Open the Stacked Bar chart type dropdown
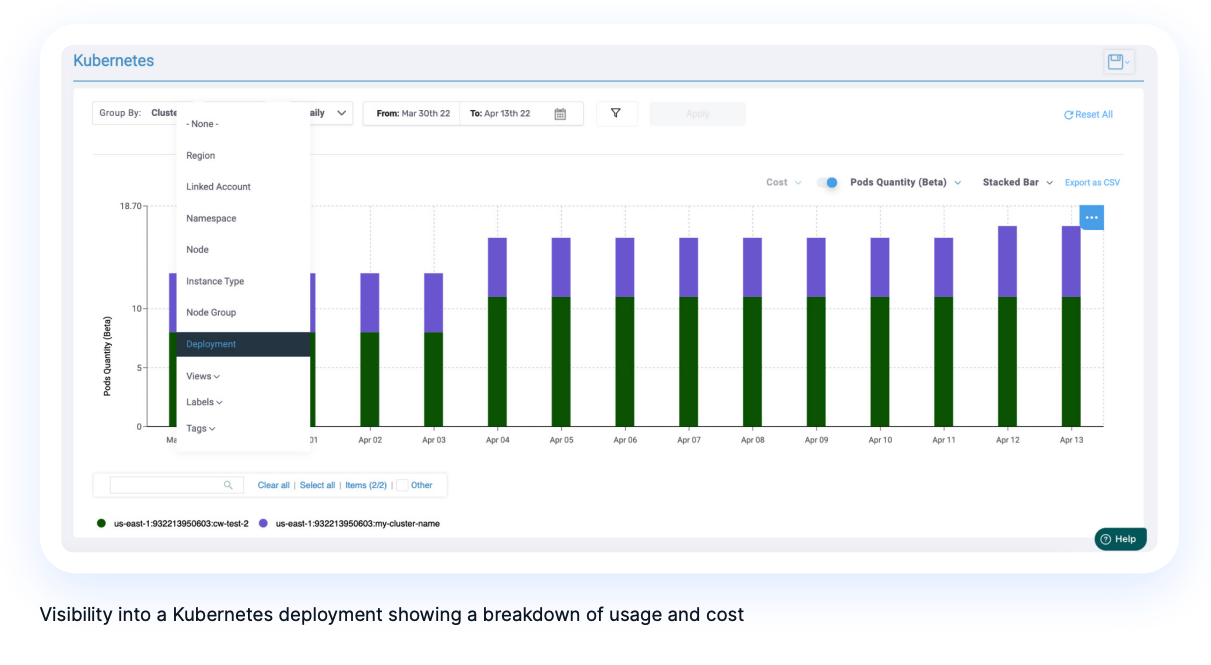 point(1018,183)
